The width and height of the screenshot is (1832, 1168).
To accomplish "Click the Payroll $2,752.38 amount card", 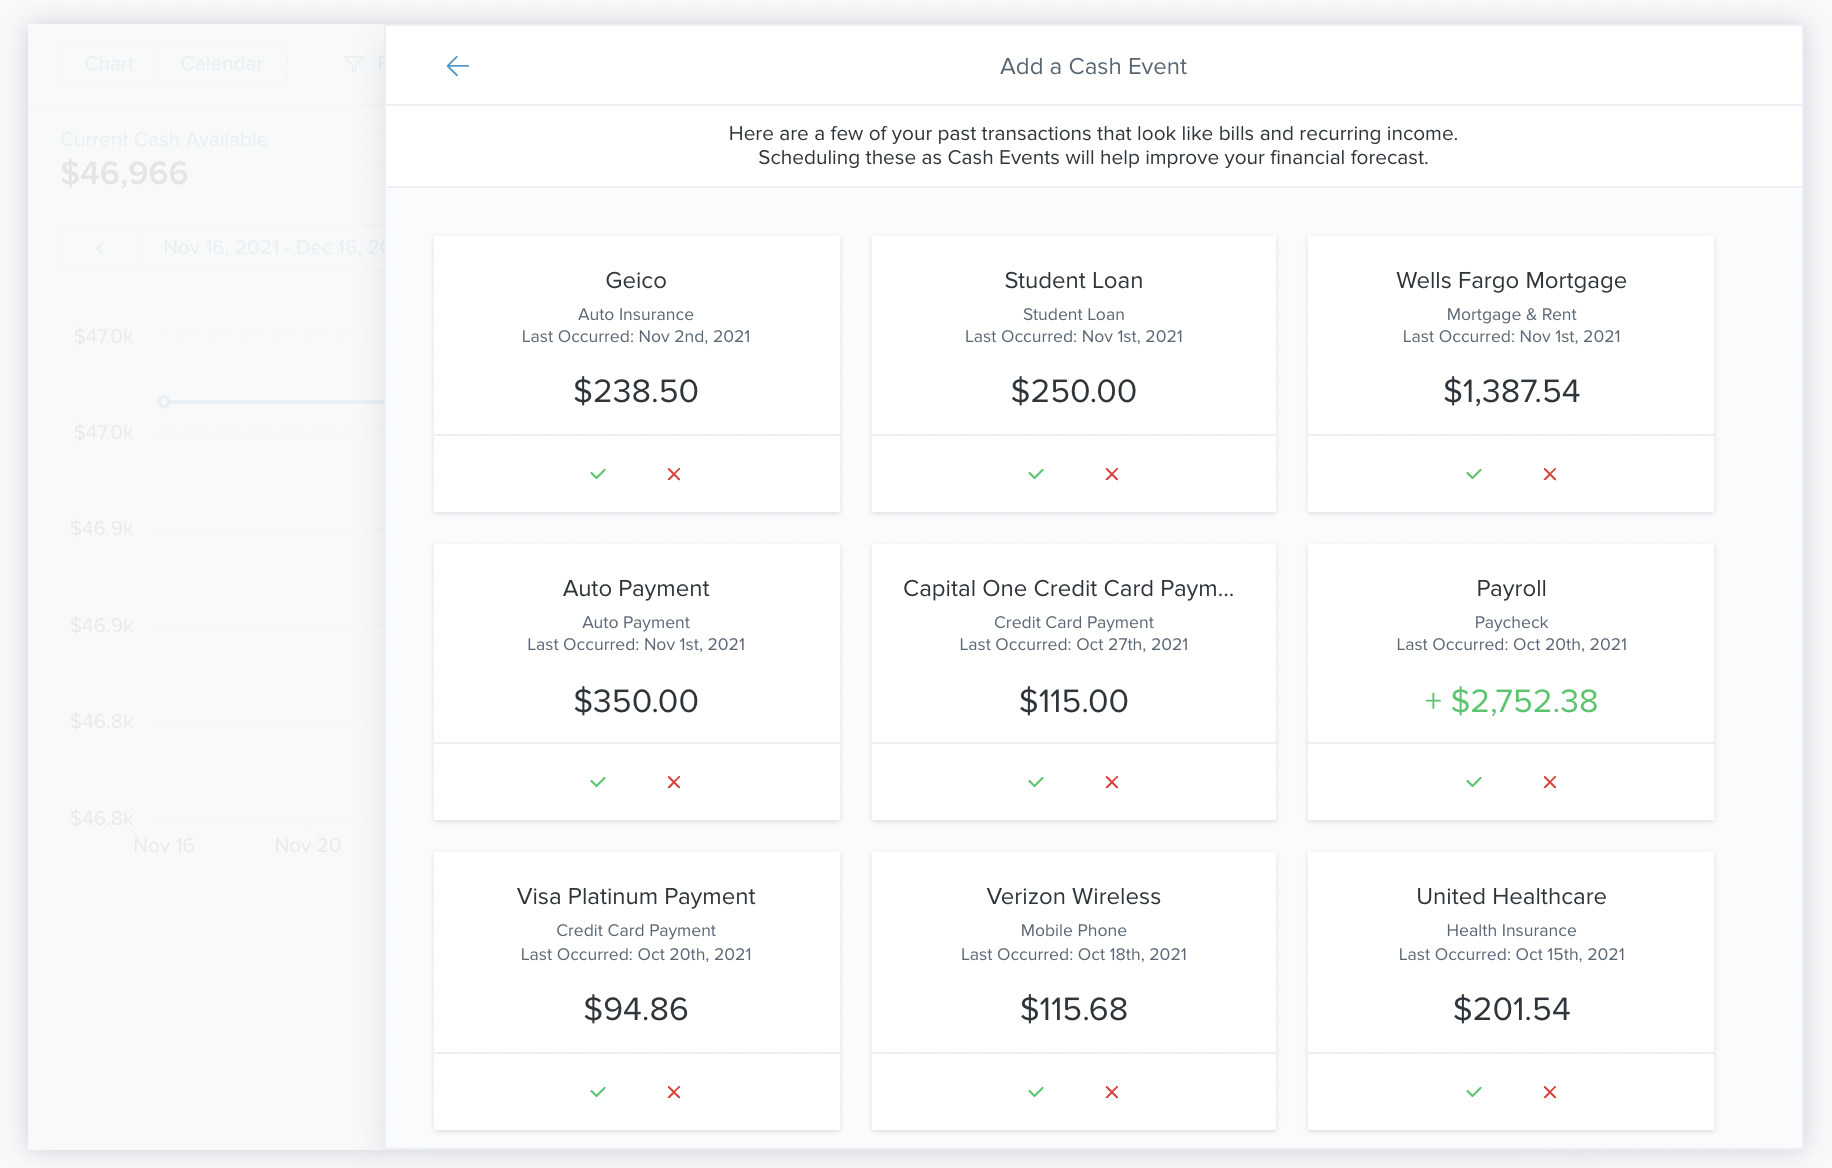I will [1511, 701].
